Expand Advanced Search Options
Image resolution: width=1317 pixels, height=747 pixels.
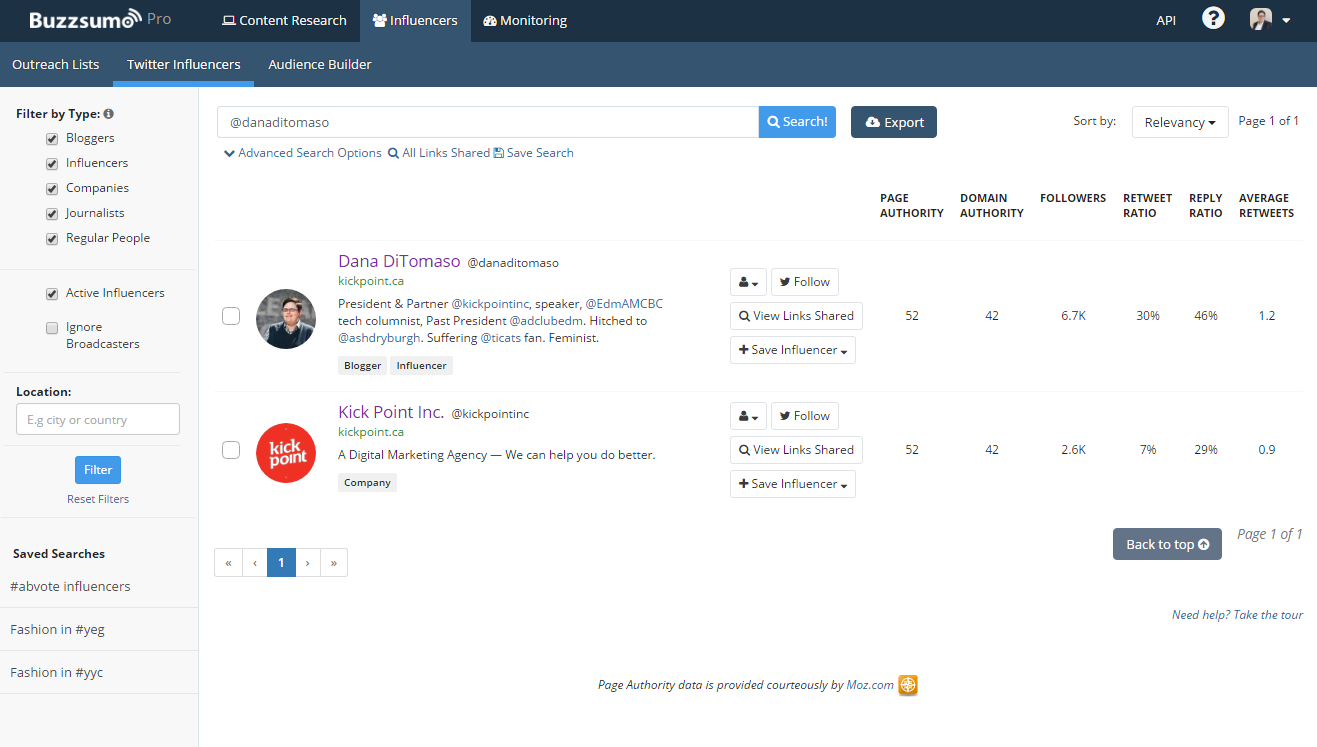coord(303,153)
